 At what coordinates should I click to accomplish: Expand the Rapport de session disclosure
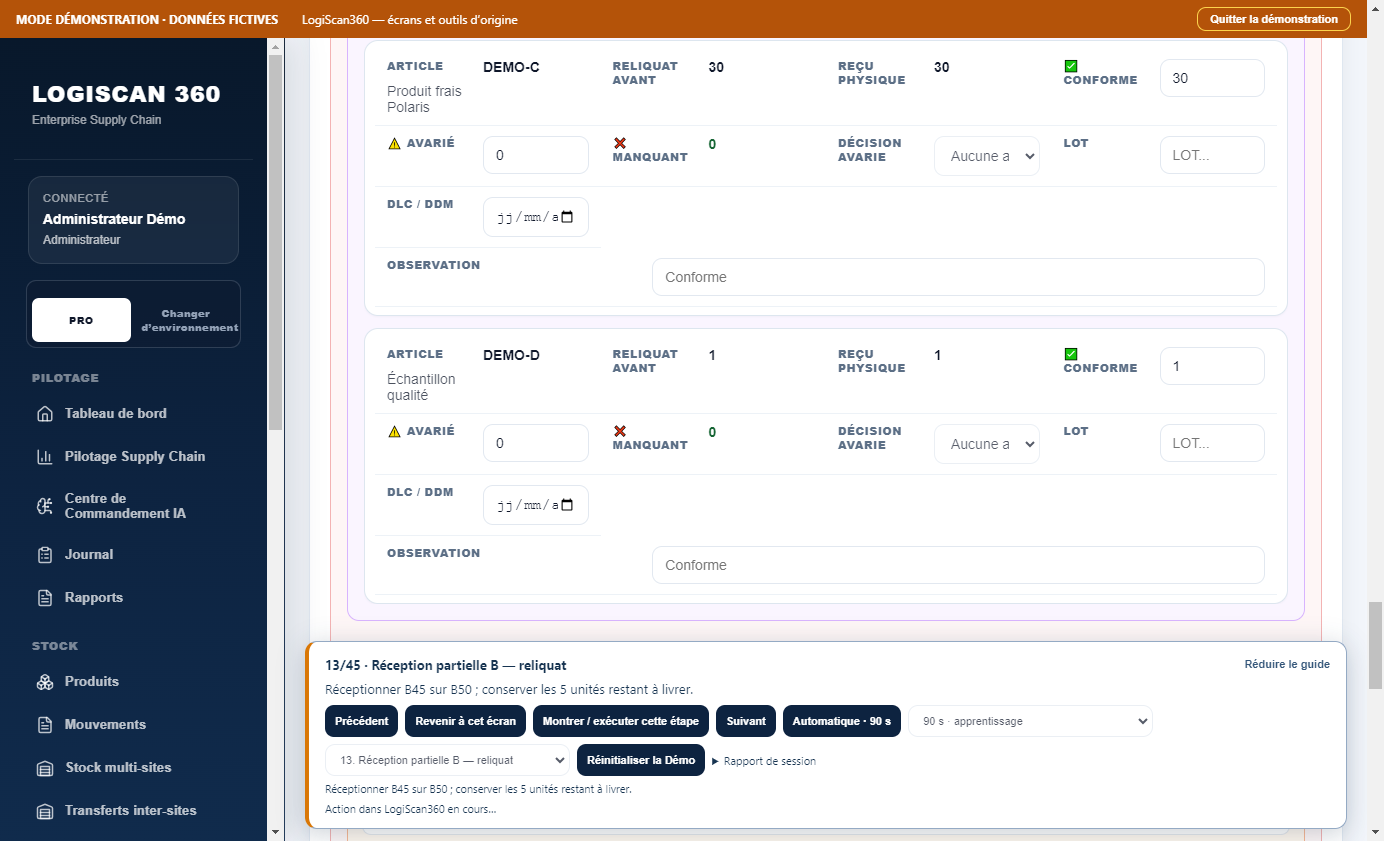coord(764,761)
